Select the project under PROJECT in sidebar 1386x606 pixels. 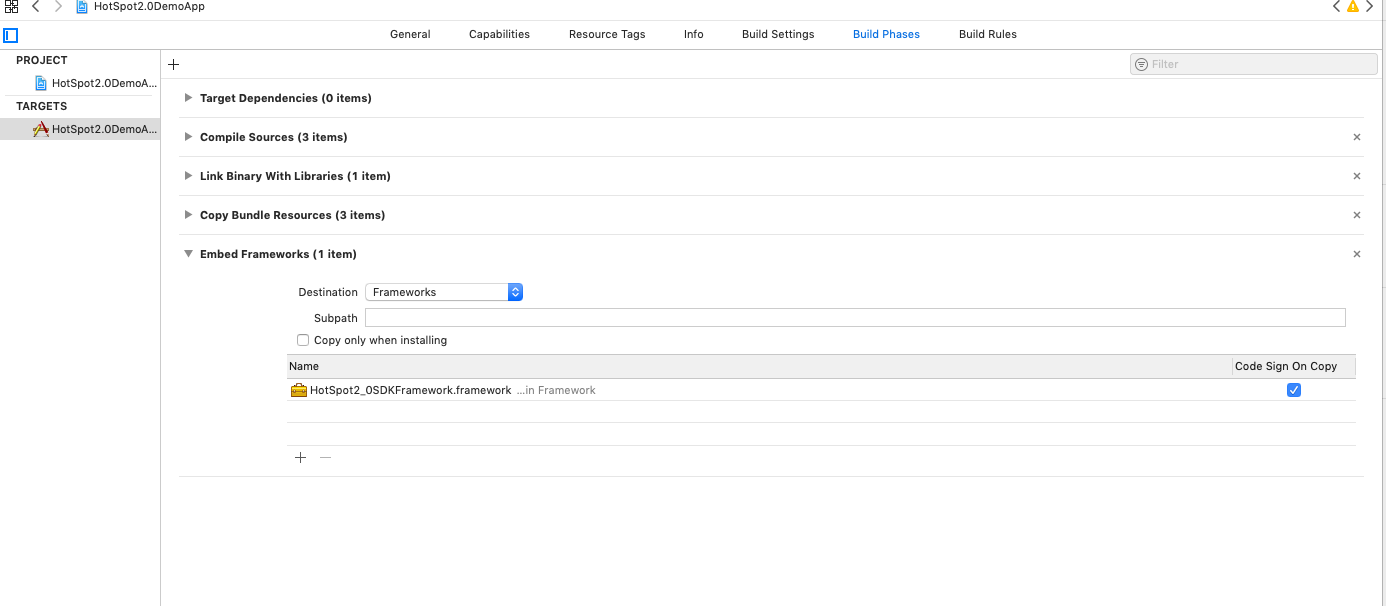[x=80, y=83]
